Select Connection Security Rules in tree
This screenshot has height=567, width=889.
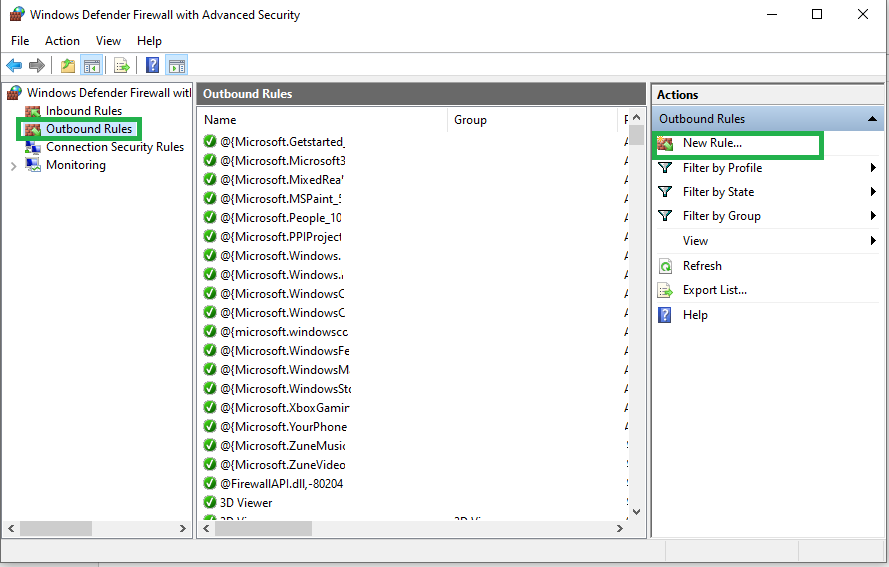(x=115, y=147)
